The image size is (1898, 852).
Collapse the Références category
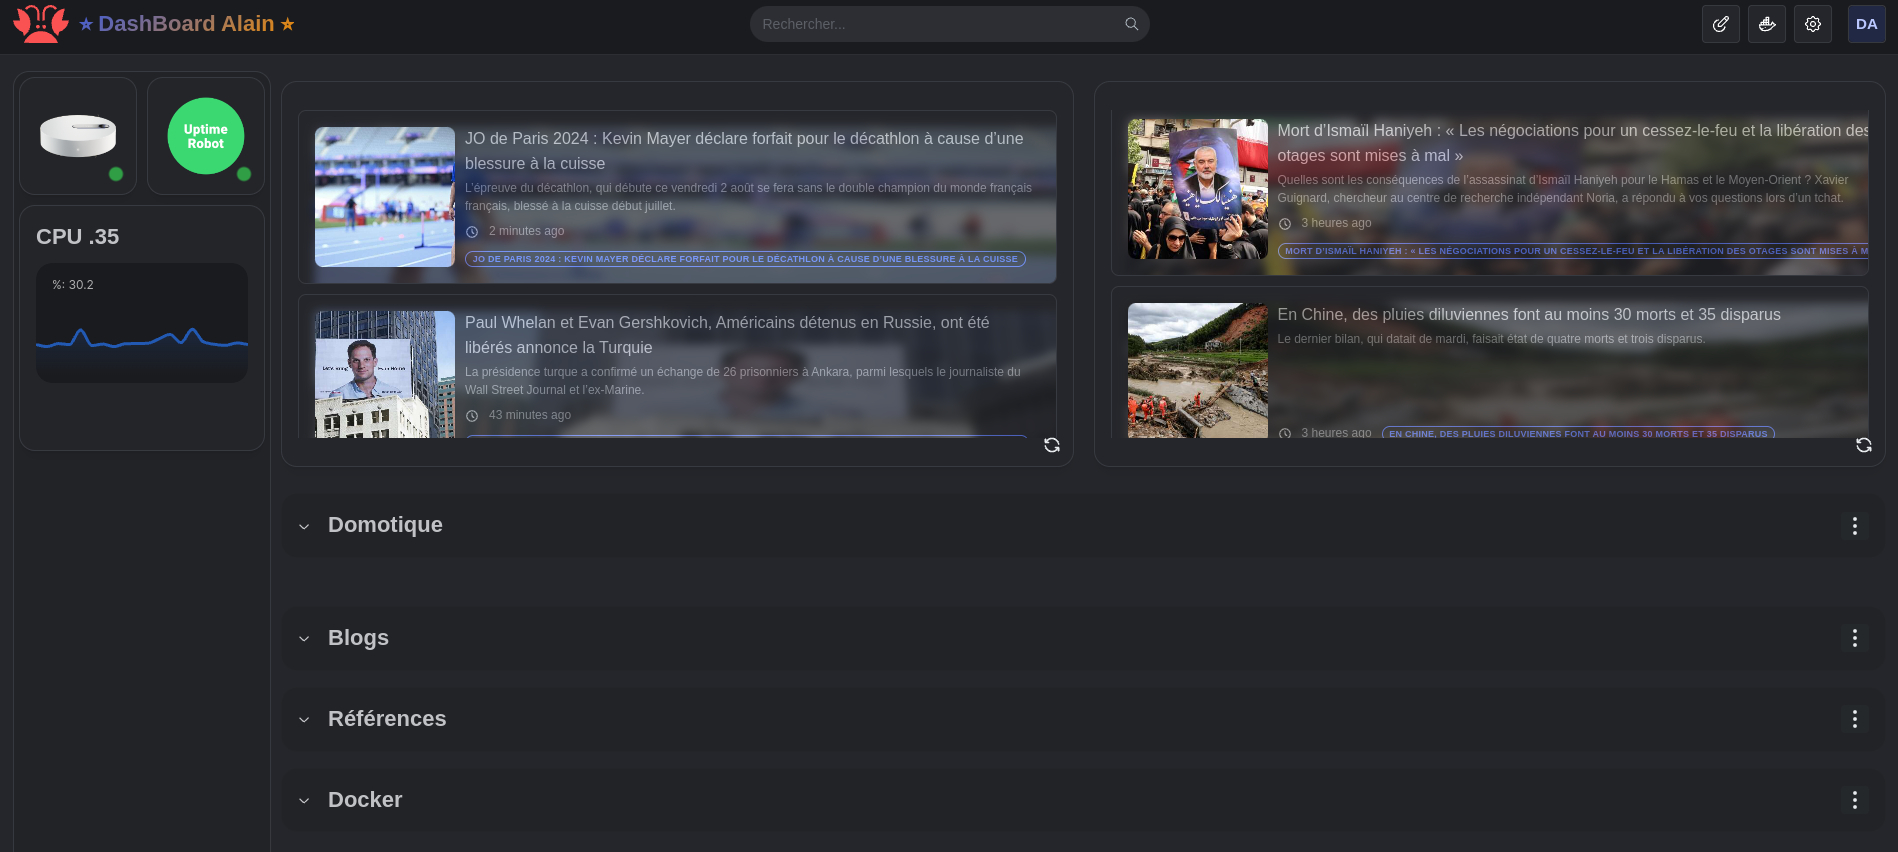(x=304, y=719)
